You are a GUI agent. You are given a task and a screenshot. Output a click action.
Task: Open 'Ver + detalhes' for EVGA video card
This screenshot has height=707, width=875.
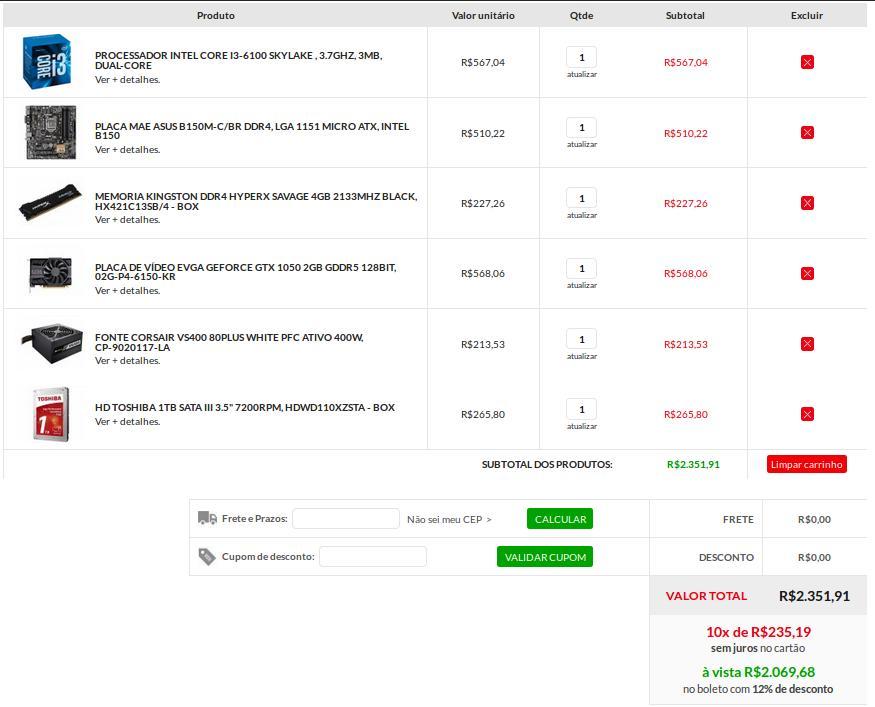(x=127, y=291)
